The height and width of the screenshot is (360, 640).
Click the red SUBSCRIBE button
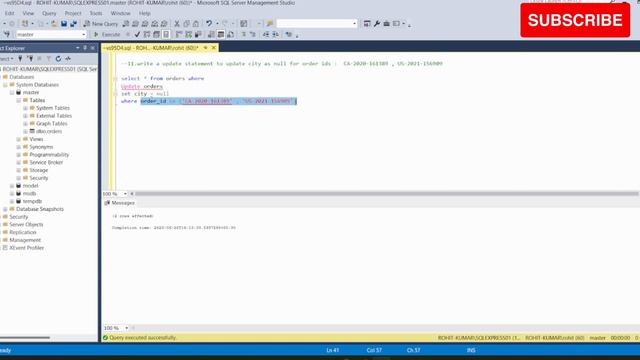[x=575, y=20]
